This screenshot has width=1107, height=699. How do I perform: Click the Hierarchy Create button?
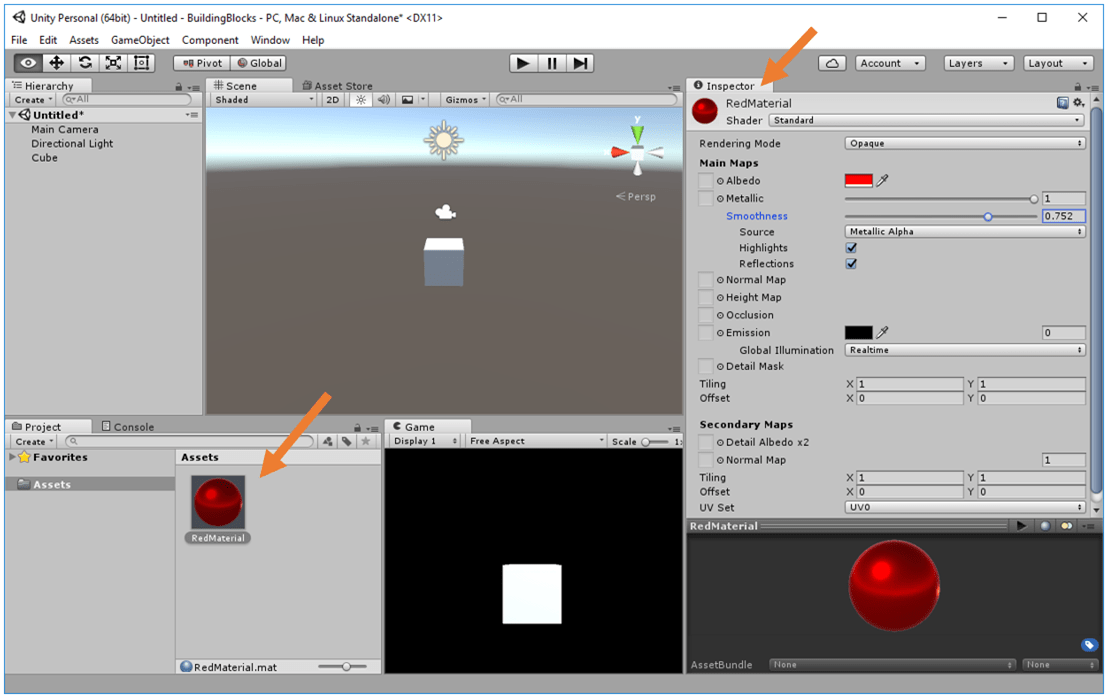[x=30, y=99]
